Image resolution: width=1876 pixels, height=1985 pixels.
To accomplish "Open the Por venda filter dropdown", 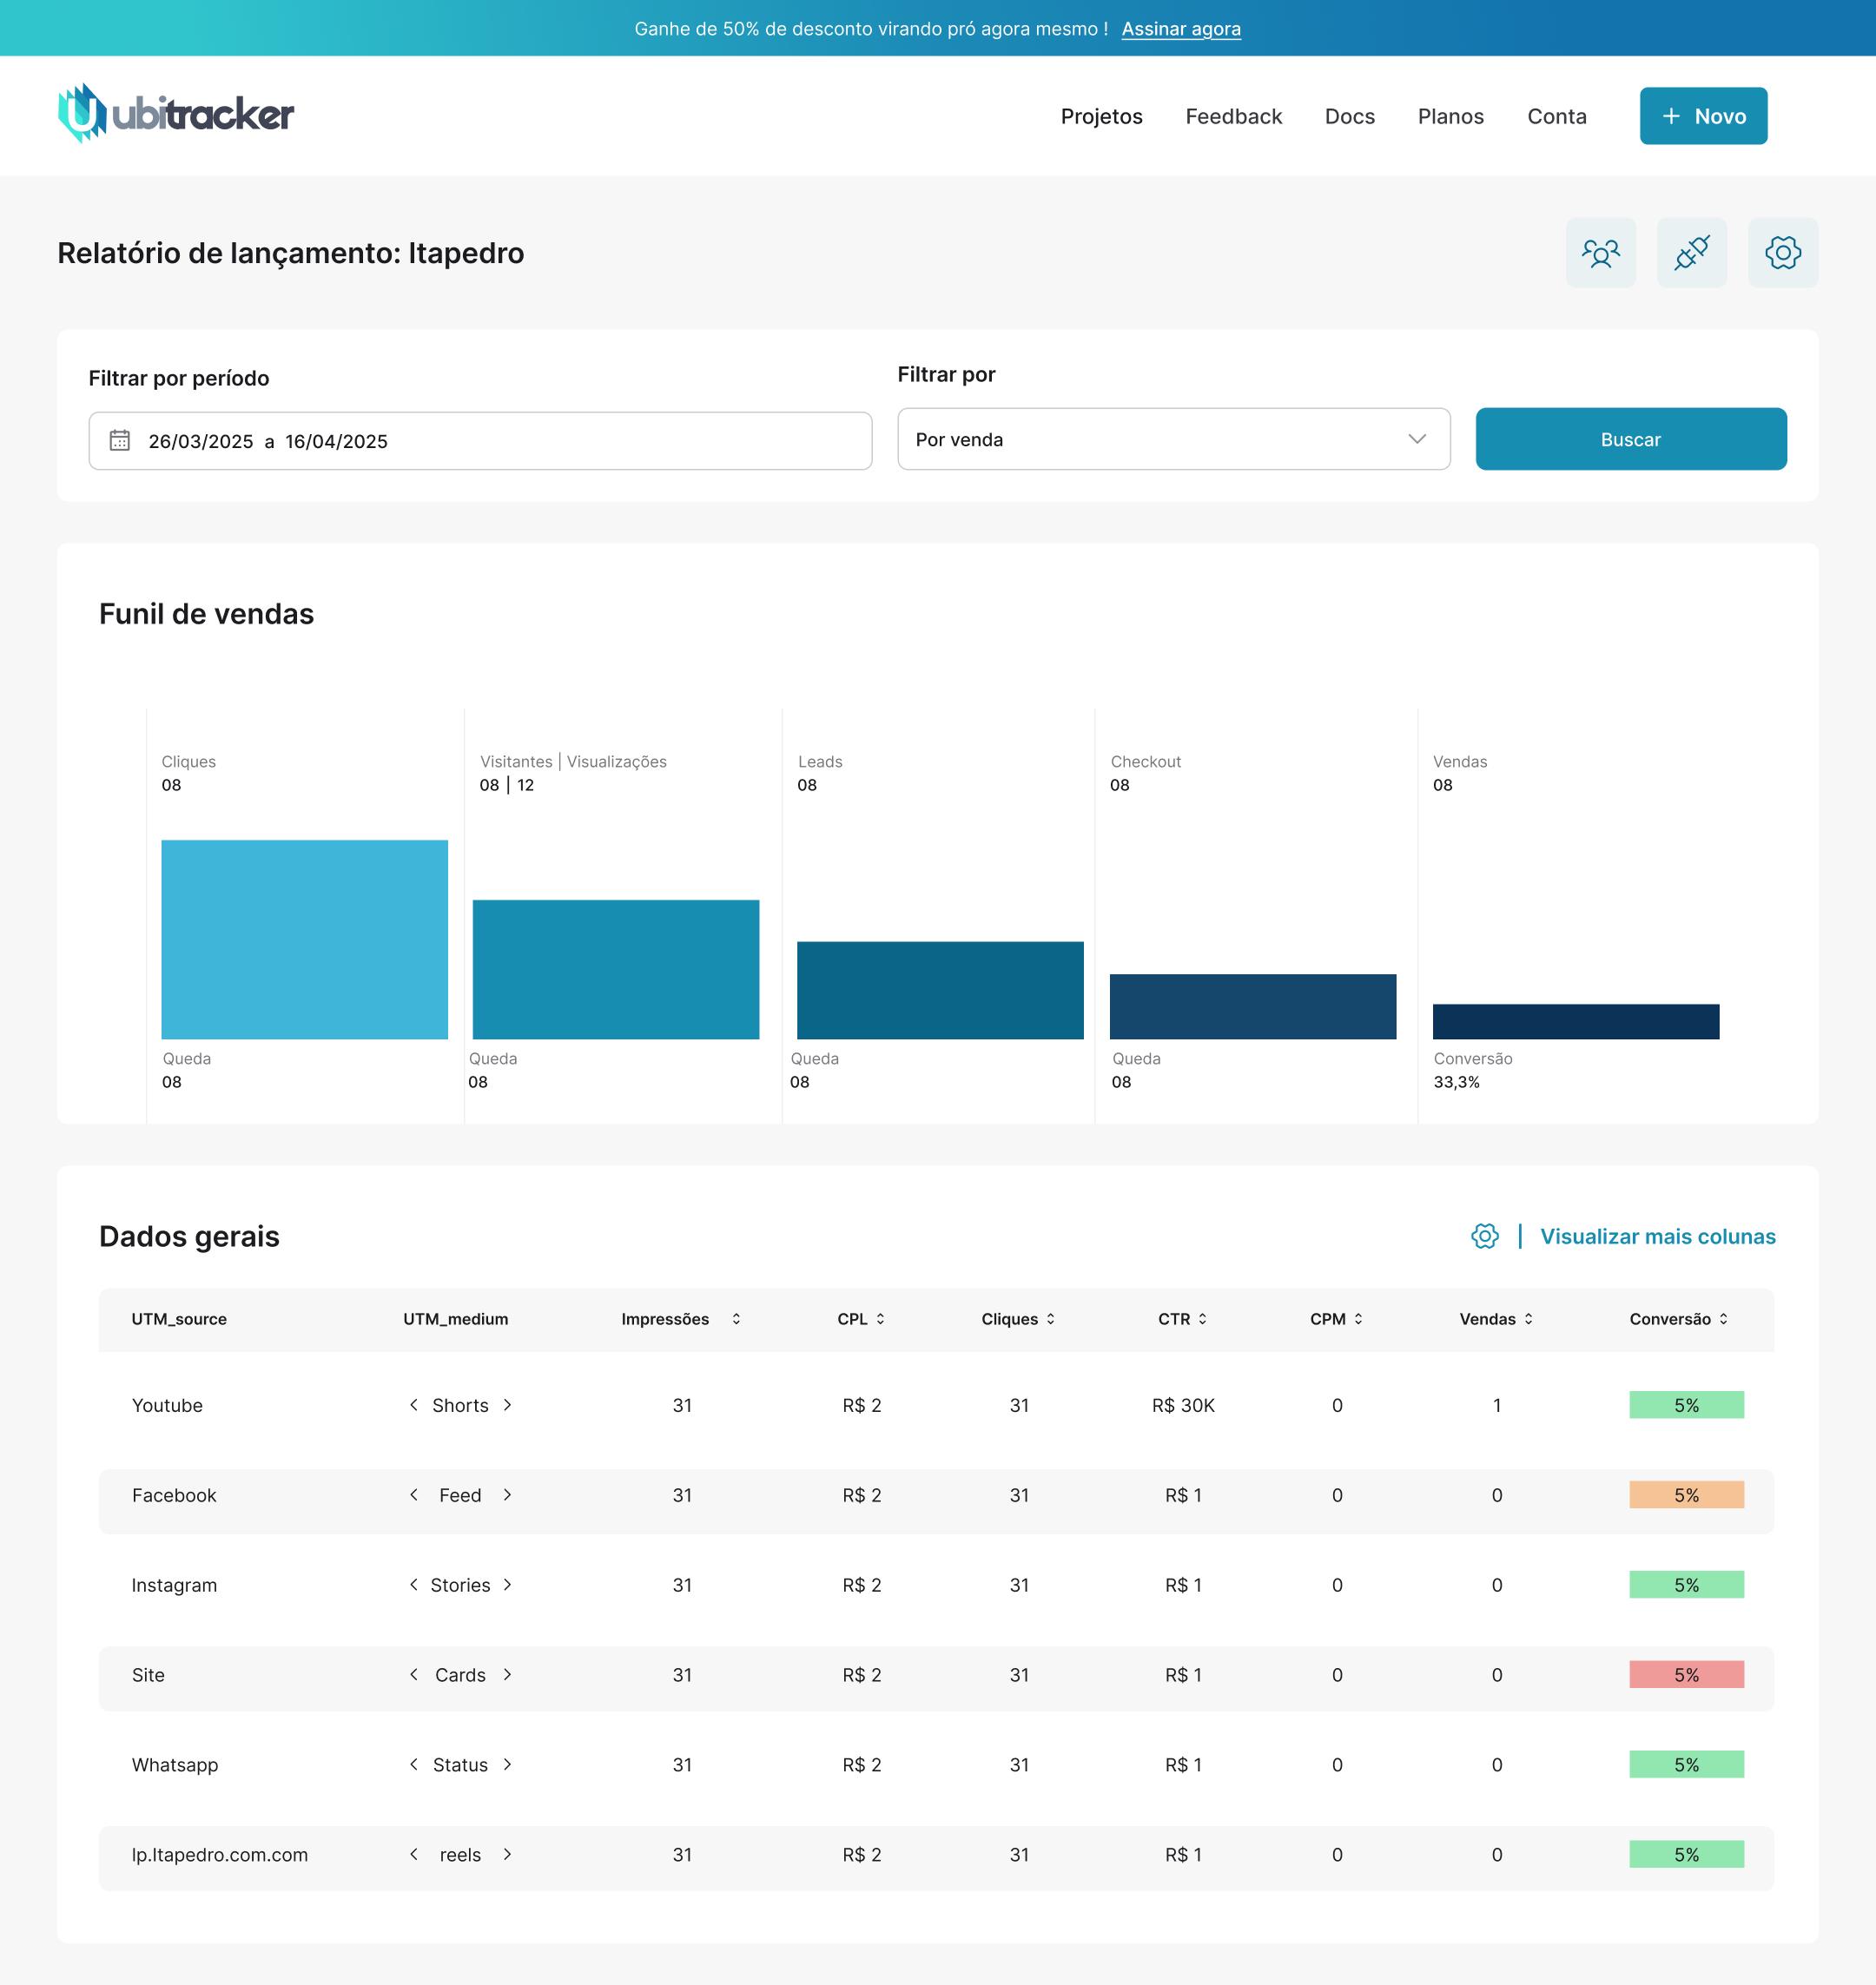I will [x=1173, y=439].
